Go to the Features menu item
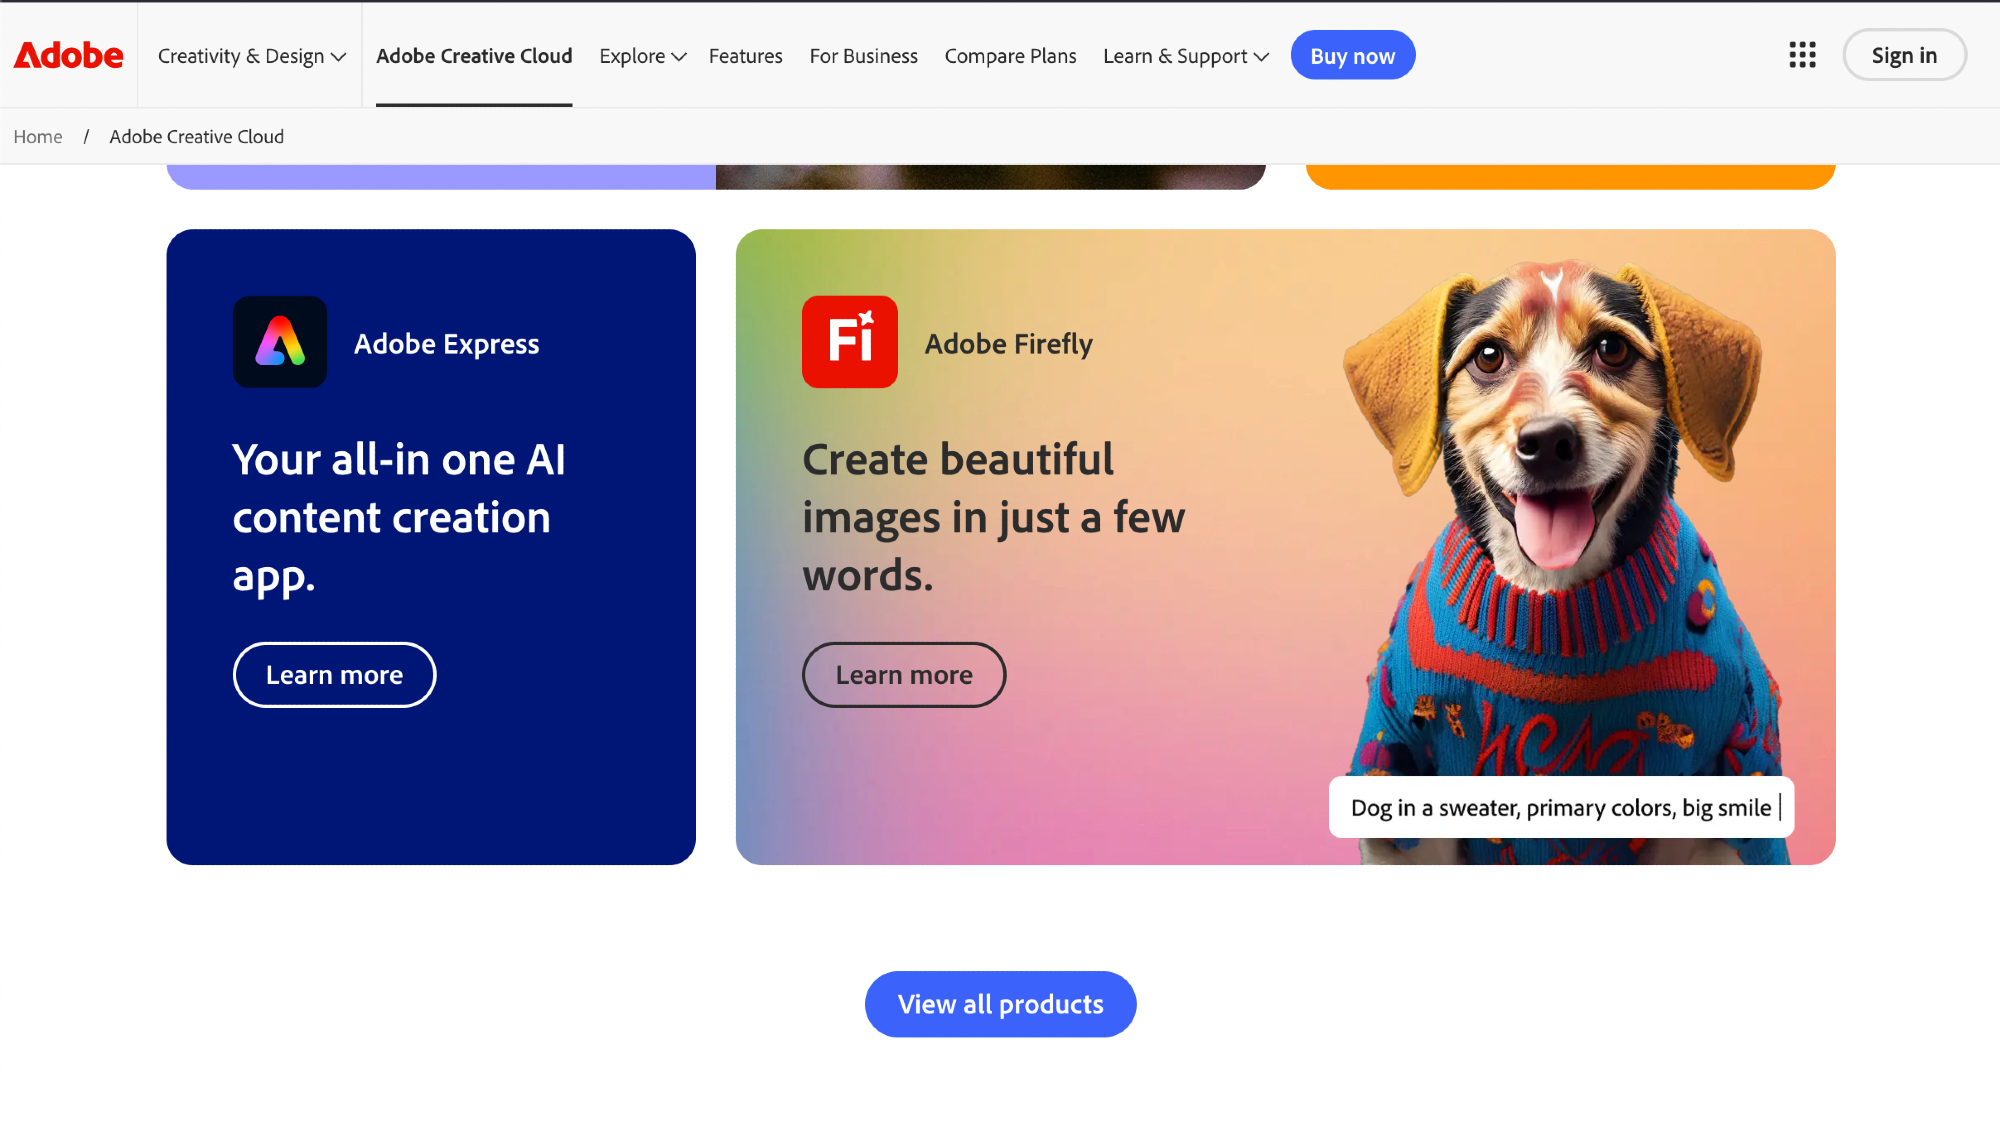This screenshot has width=2000, height=1136. (x=745, y=56)
